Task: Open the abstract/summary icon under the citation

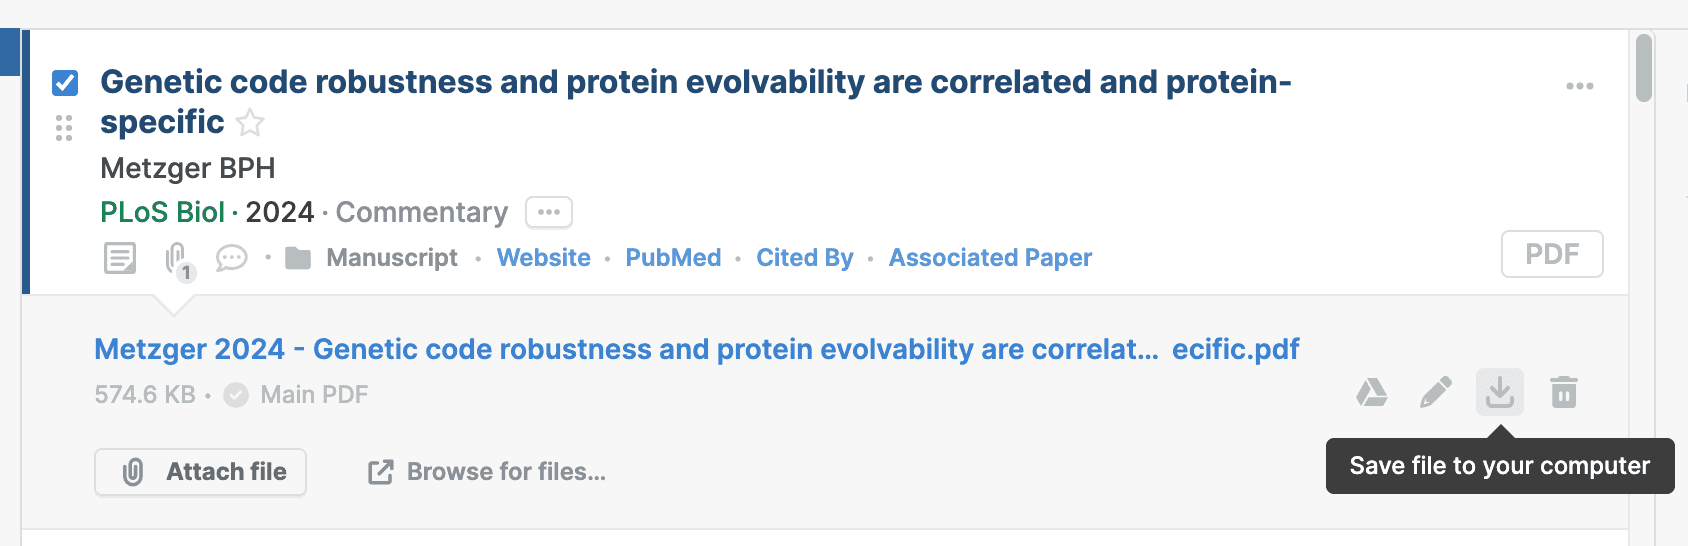Action: pyautogui.click(x=120, y=258)
